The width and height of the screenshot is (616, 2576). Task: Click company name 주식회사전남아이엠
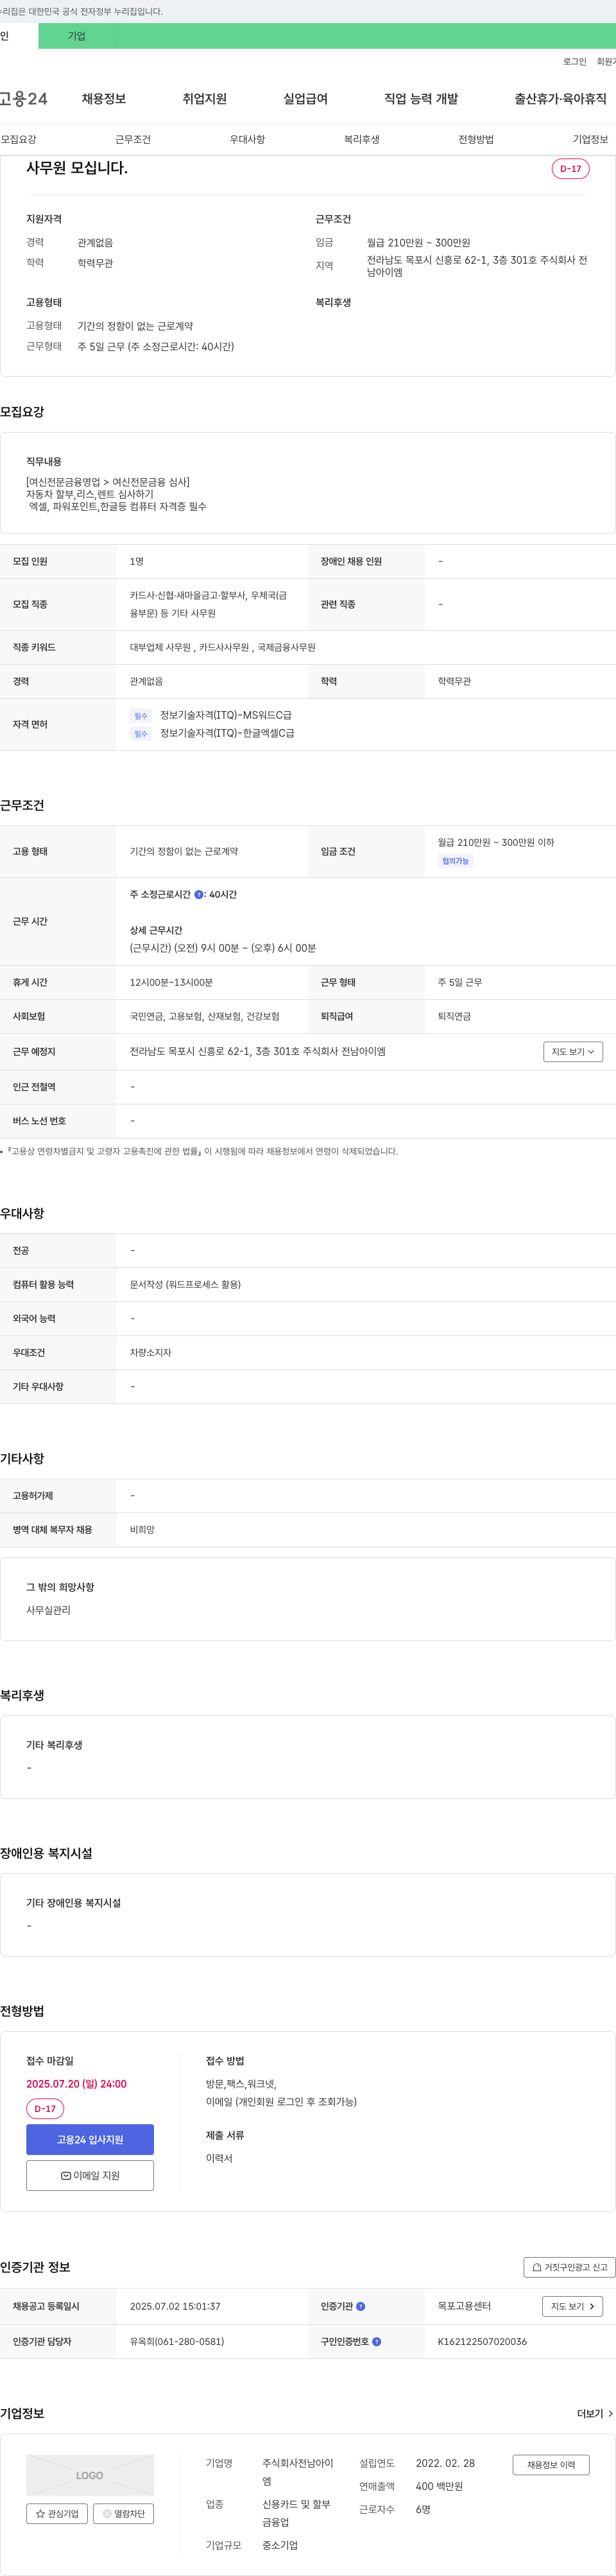click(298, 2471)
